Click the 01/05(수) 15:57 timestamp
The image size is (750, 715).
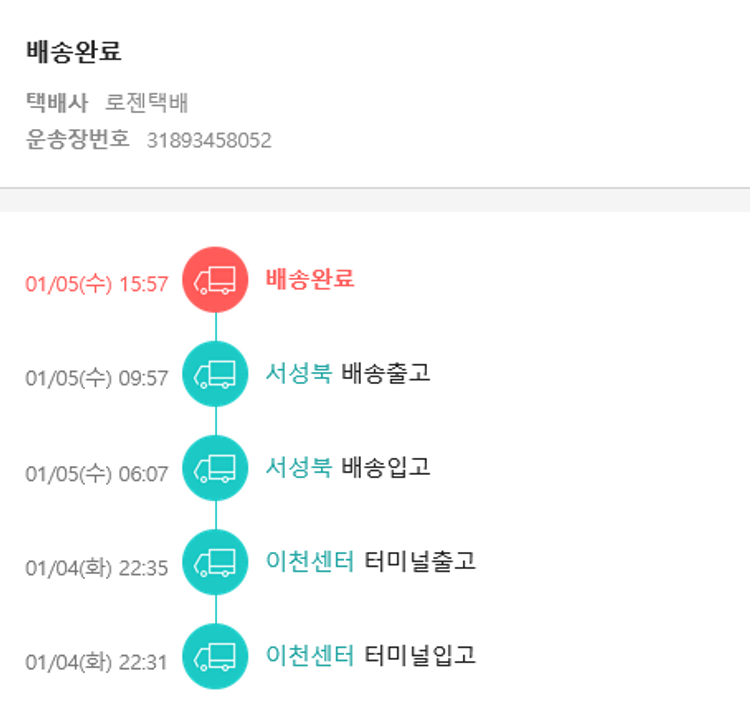97,283
